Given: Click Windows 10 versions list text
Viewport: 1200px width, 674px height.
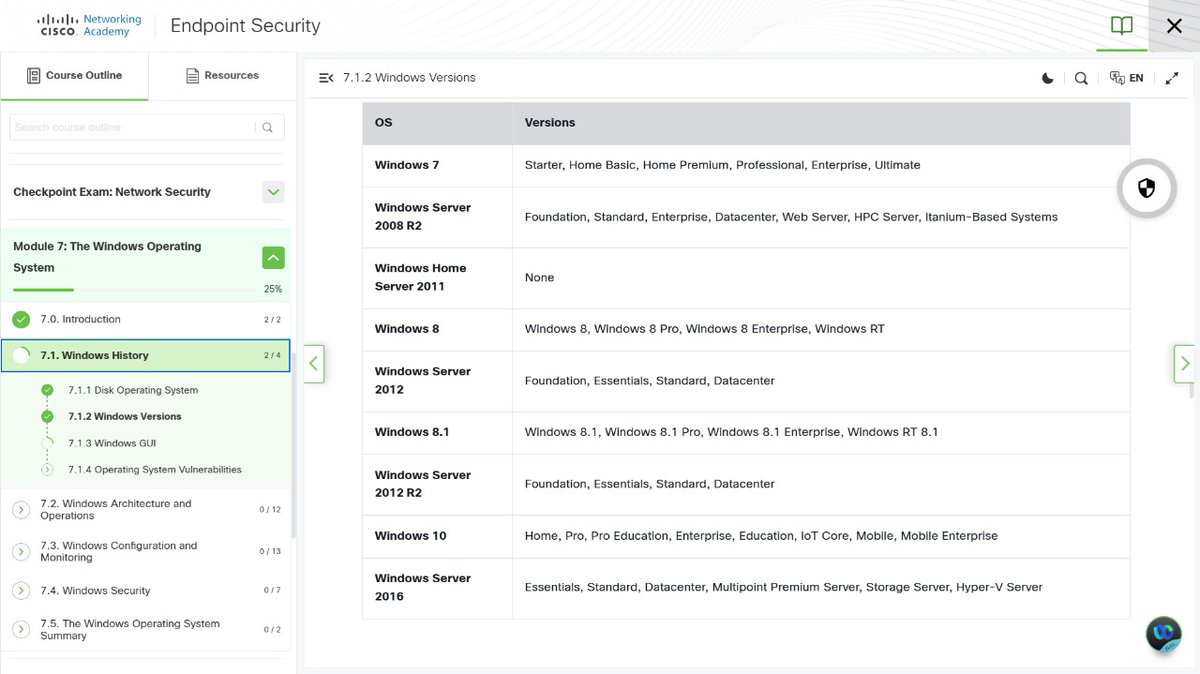Looking at the screenshot, I should (761, 536).
